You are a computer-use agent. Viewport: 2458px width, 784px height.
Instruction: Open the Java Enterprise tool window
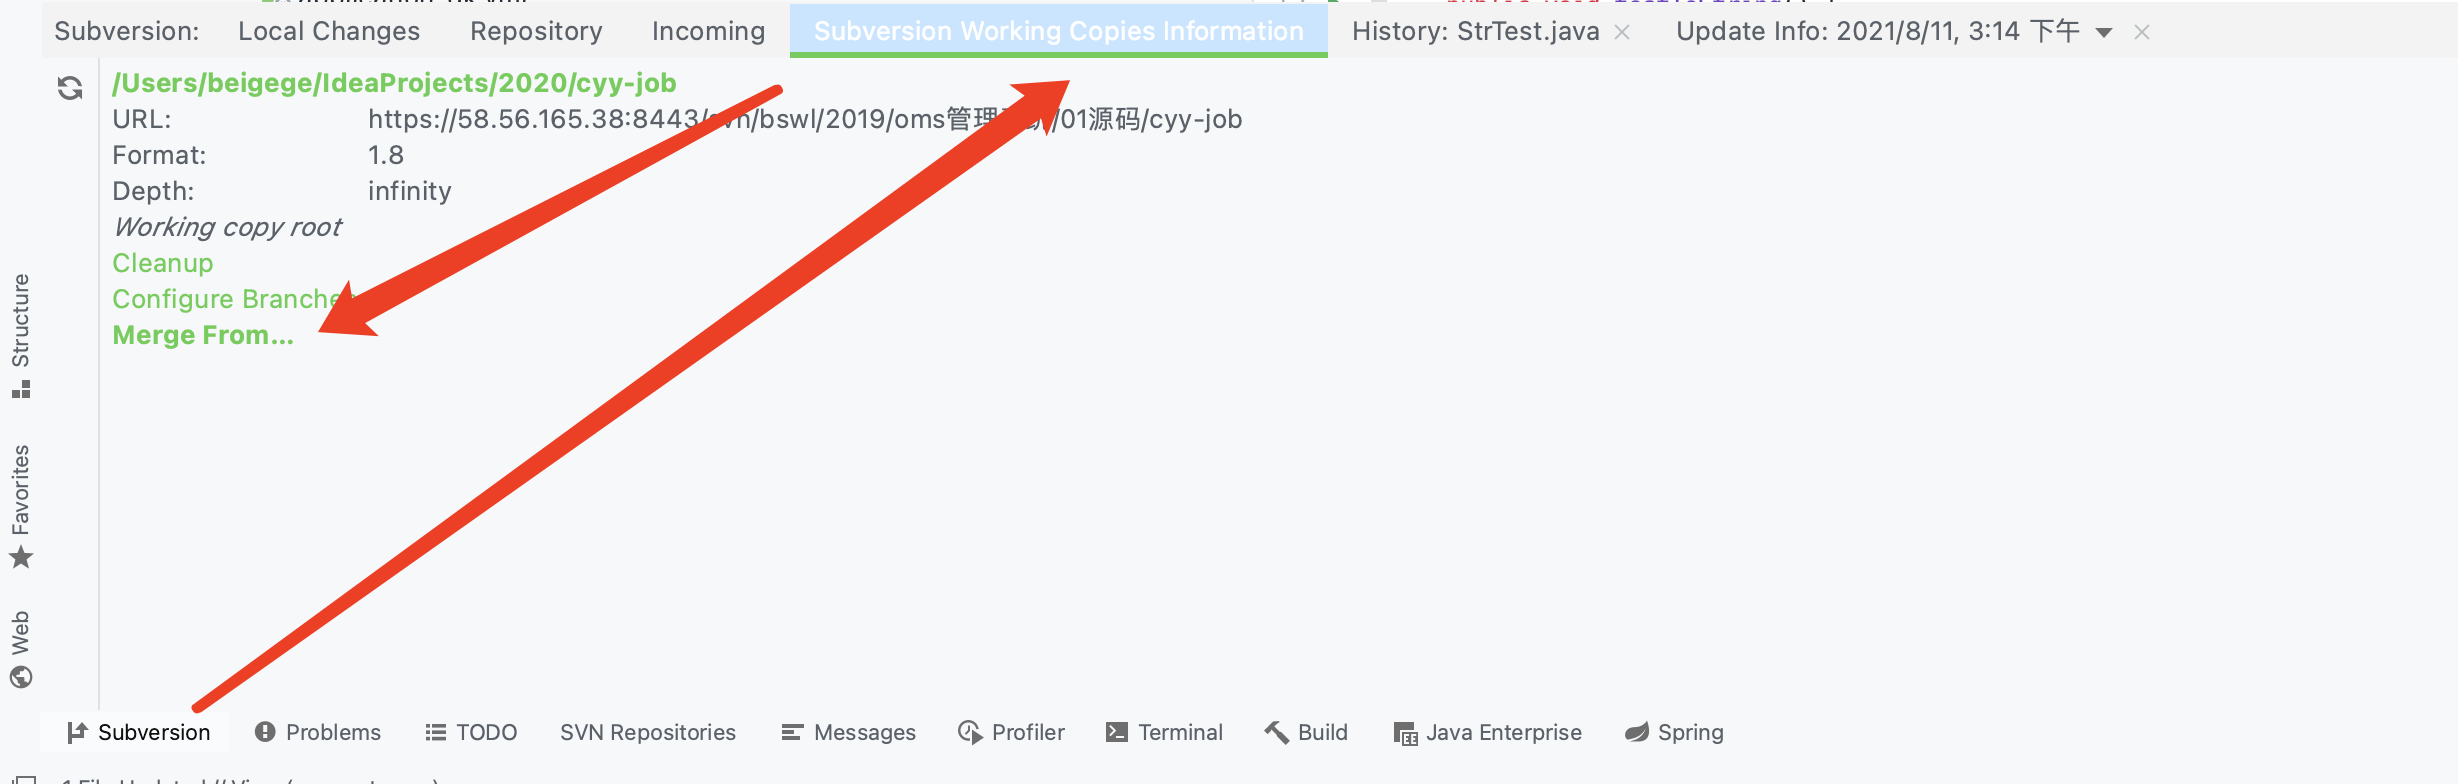pyautogui.click(x=1488, y=732)
